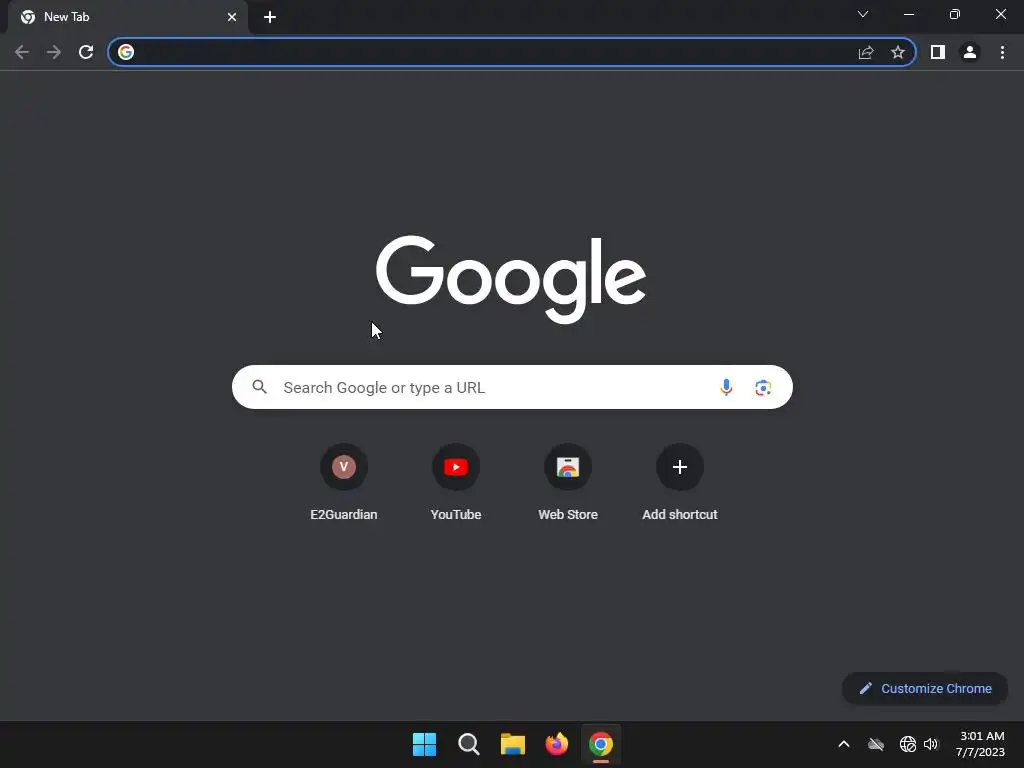Screen dimensions: 1024x768
Task: Bookmark this tab with the star icon
Action: pyautogui.click(x=898, y=52)
